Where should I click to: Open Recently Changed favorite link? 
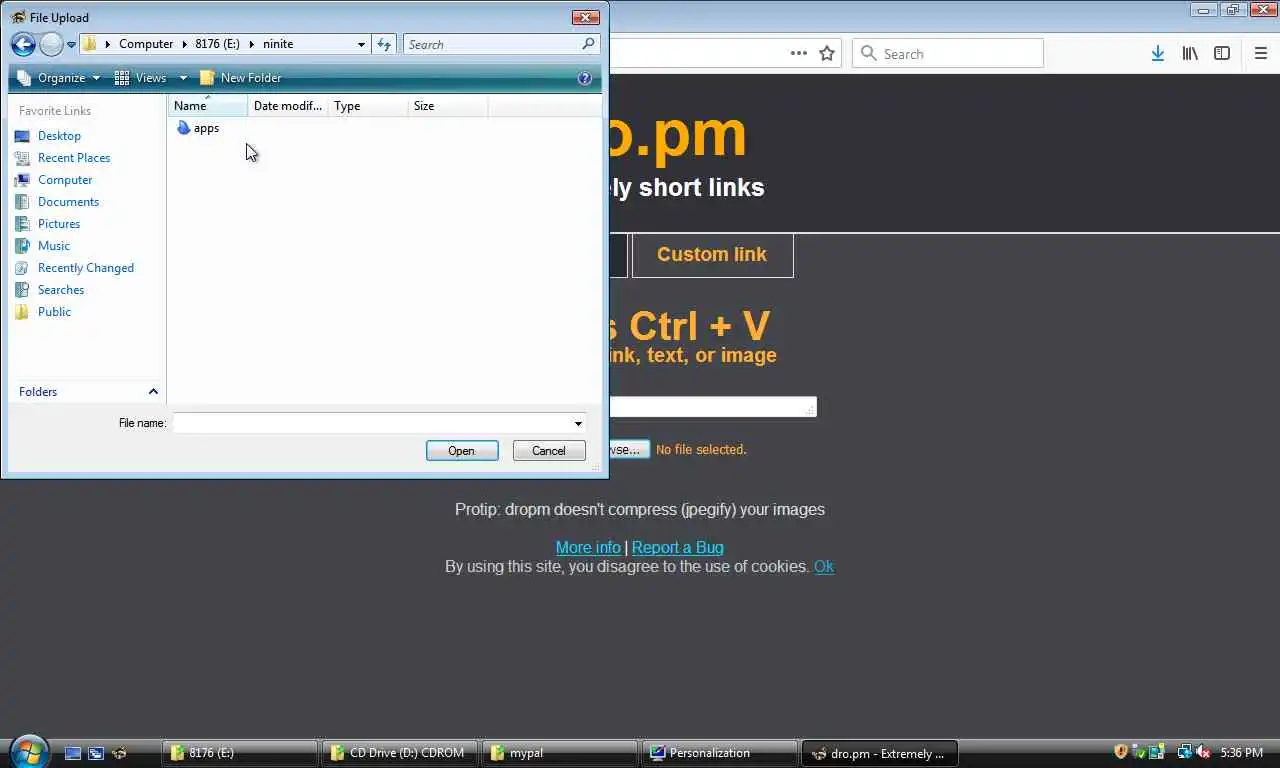tap(85, 268)
